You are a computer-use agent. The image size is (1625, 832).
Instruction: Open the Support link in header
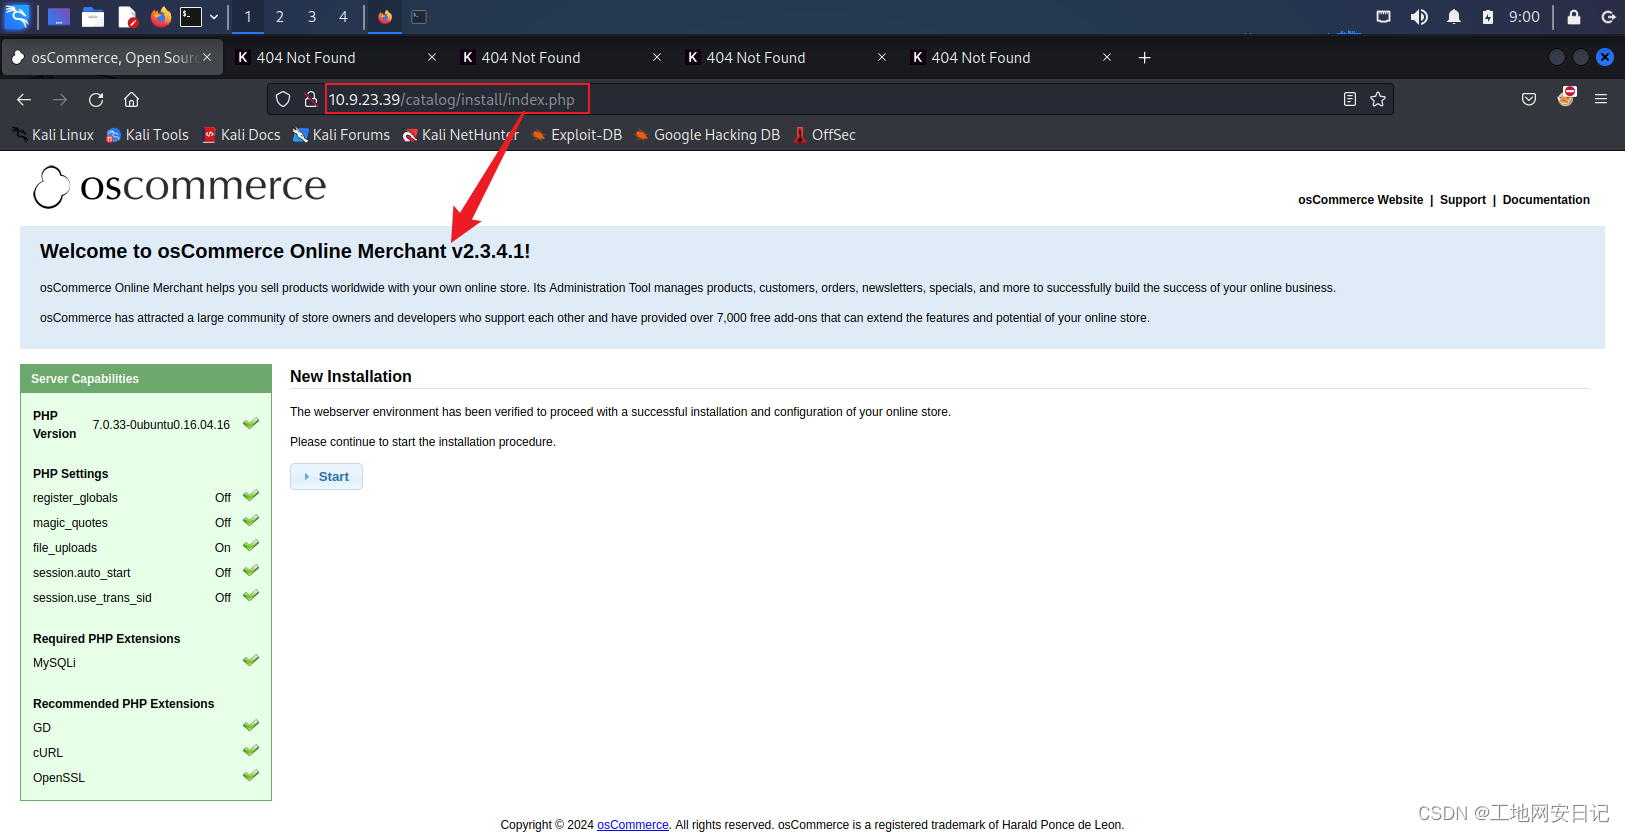(1462, 200)
